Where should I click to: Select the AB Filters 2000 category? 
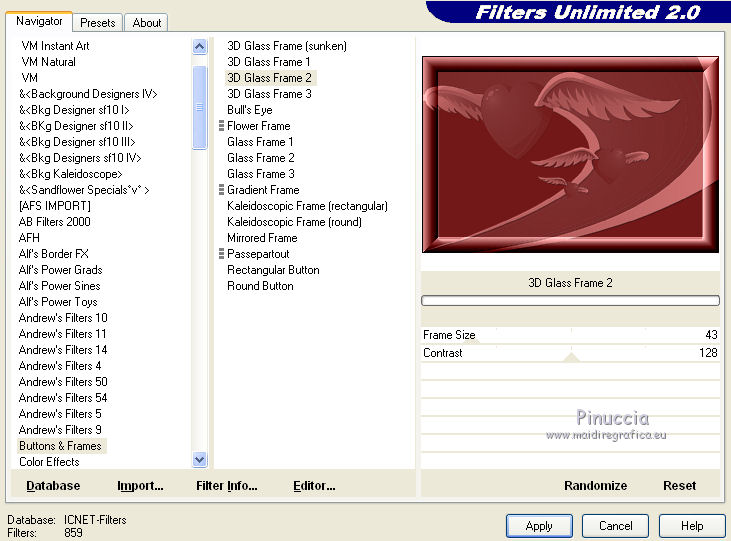click(55, 222)
